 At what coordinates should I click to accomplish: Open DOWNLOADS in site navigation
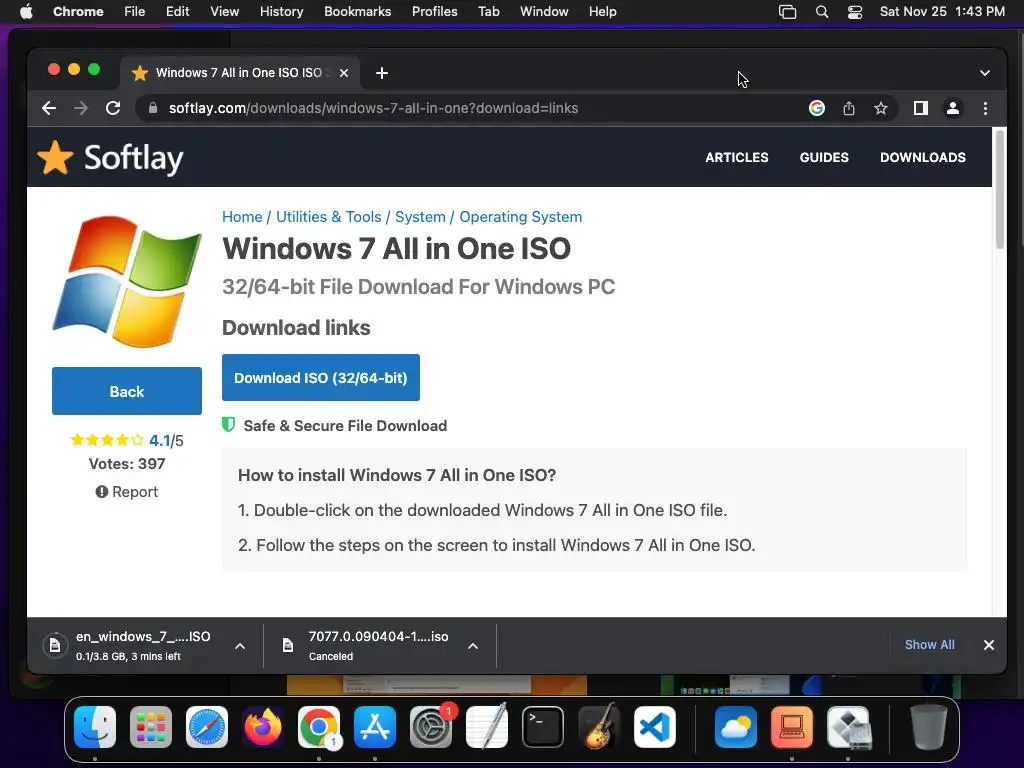923,157
